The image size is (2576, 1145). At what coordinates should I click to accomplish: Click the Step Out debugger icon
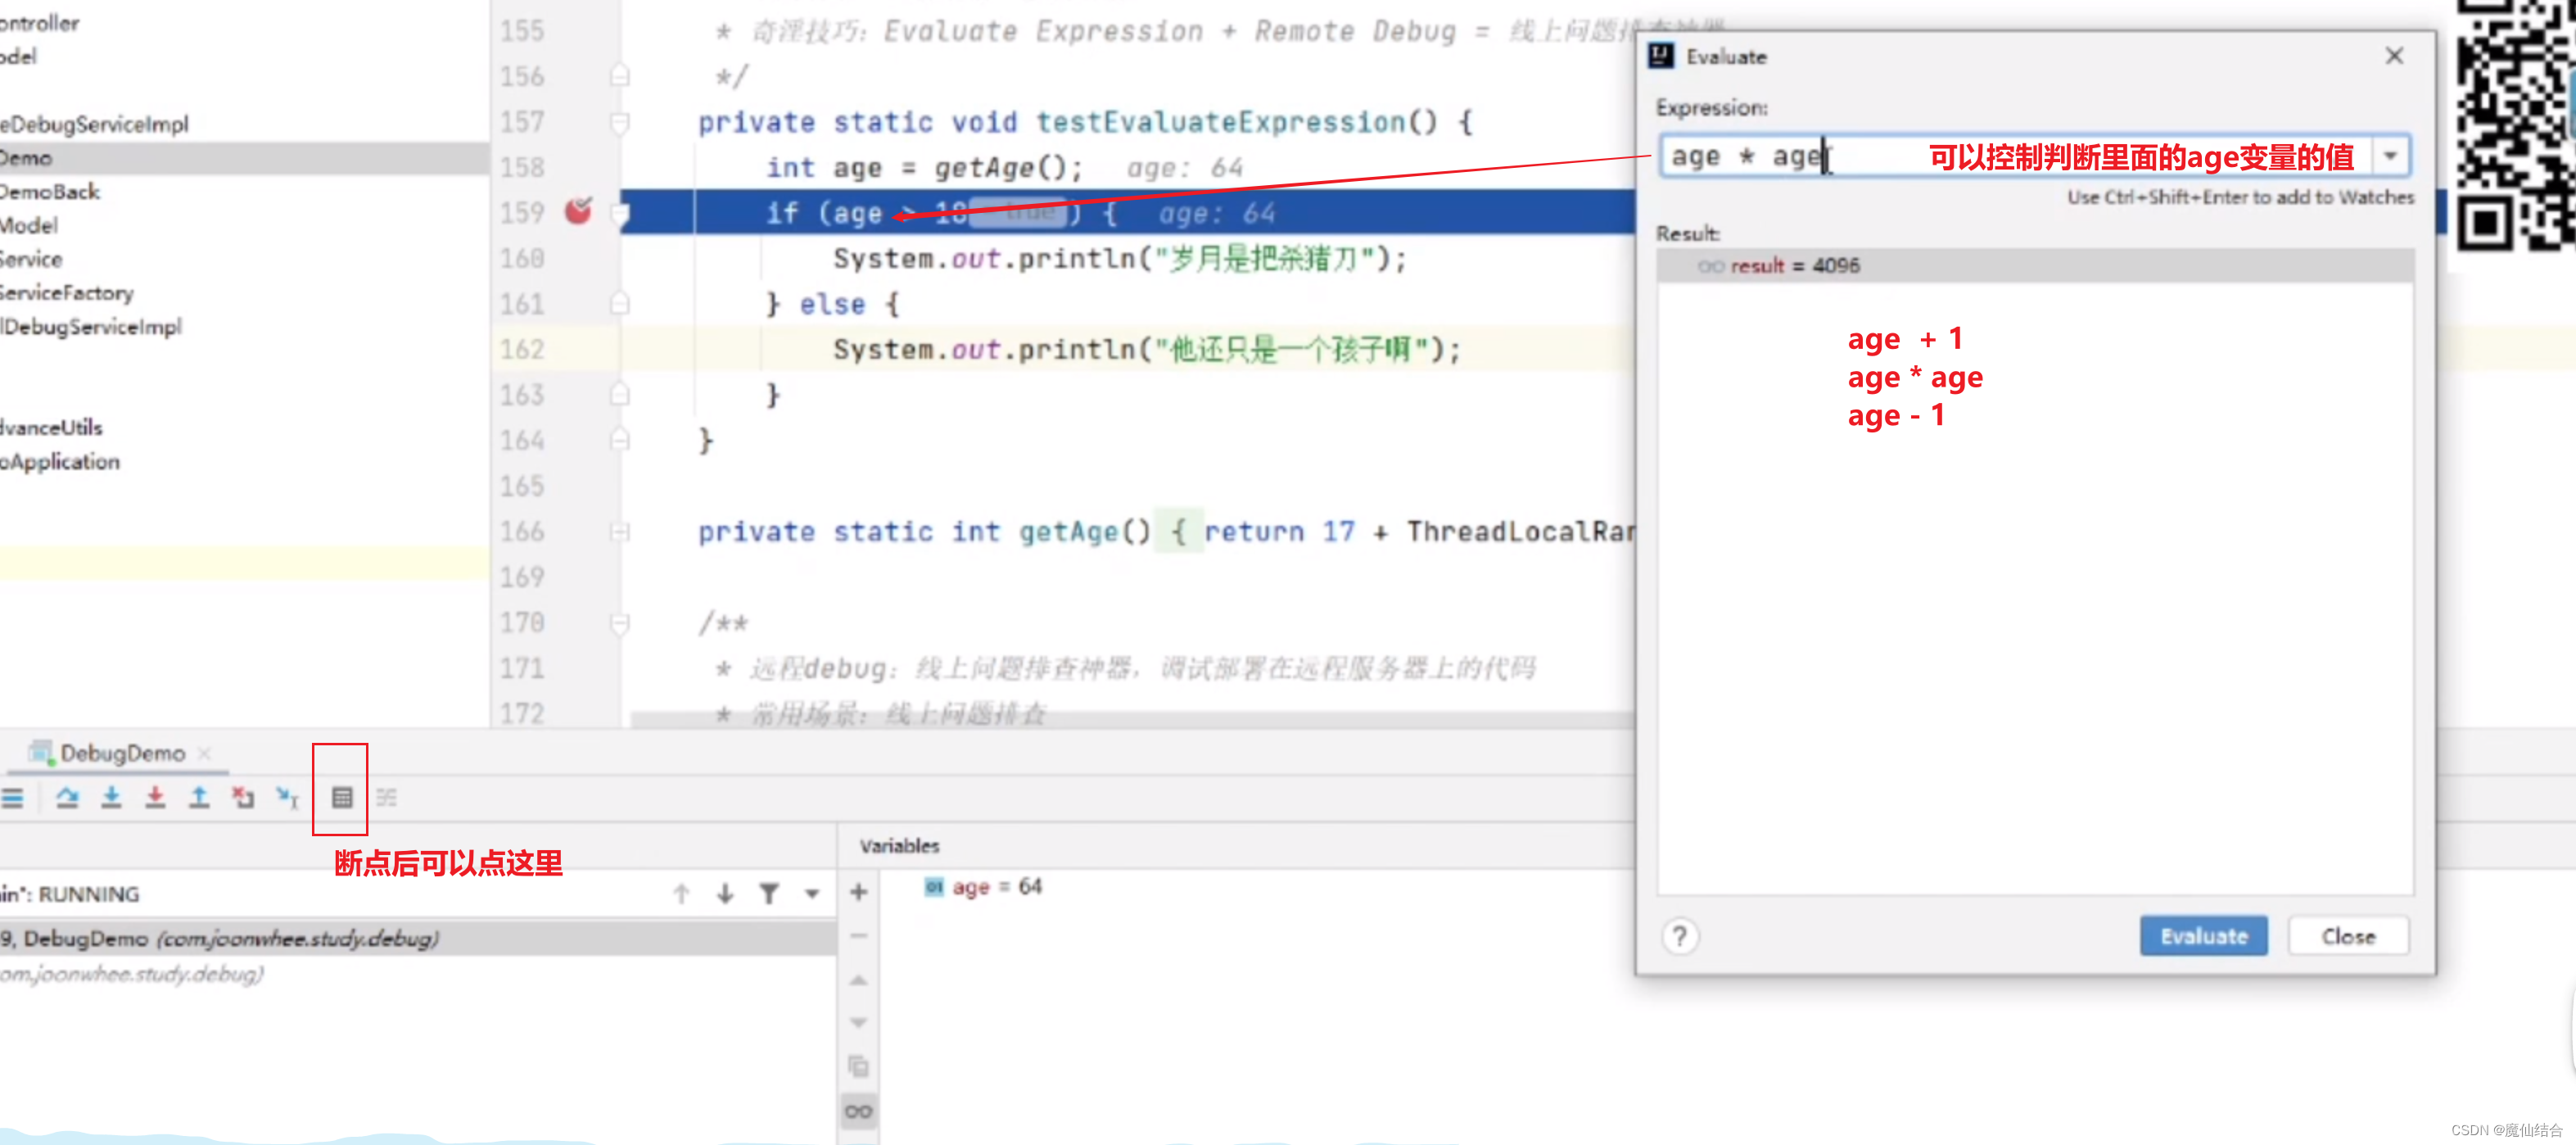(199, 797)
